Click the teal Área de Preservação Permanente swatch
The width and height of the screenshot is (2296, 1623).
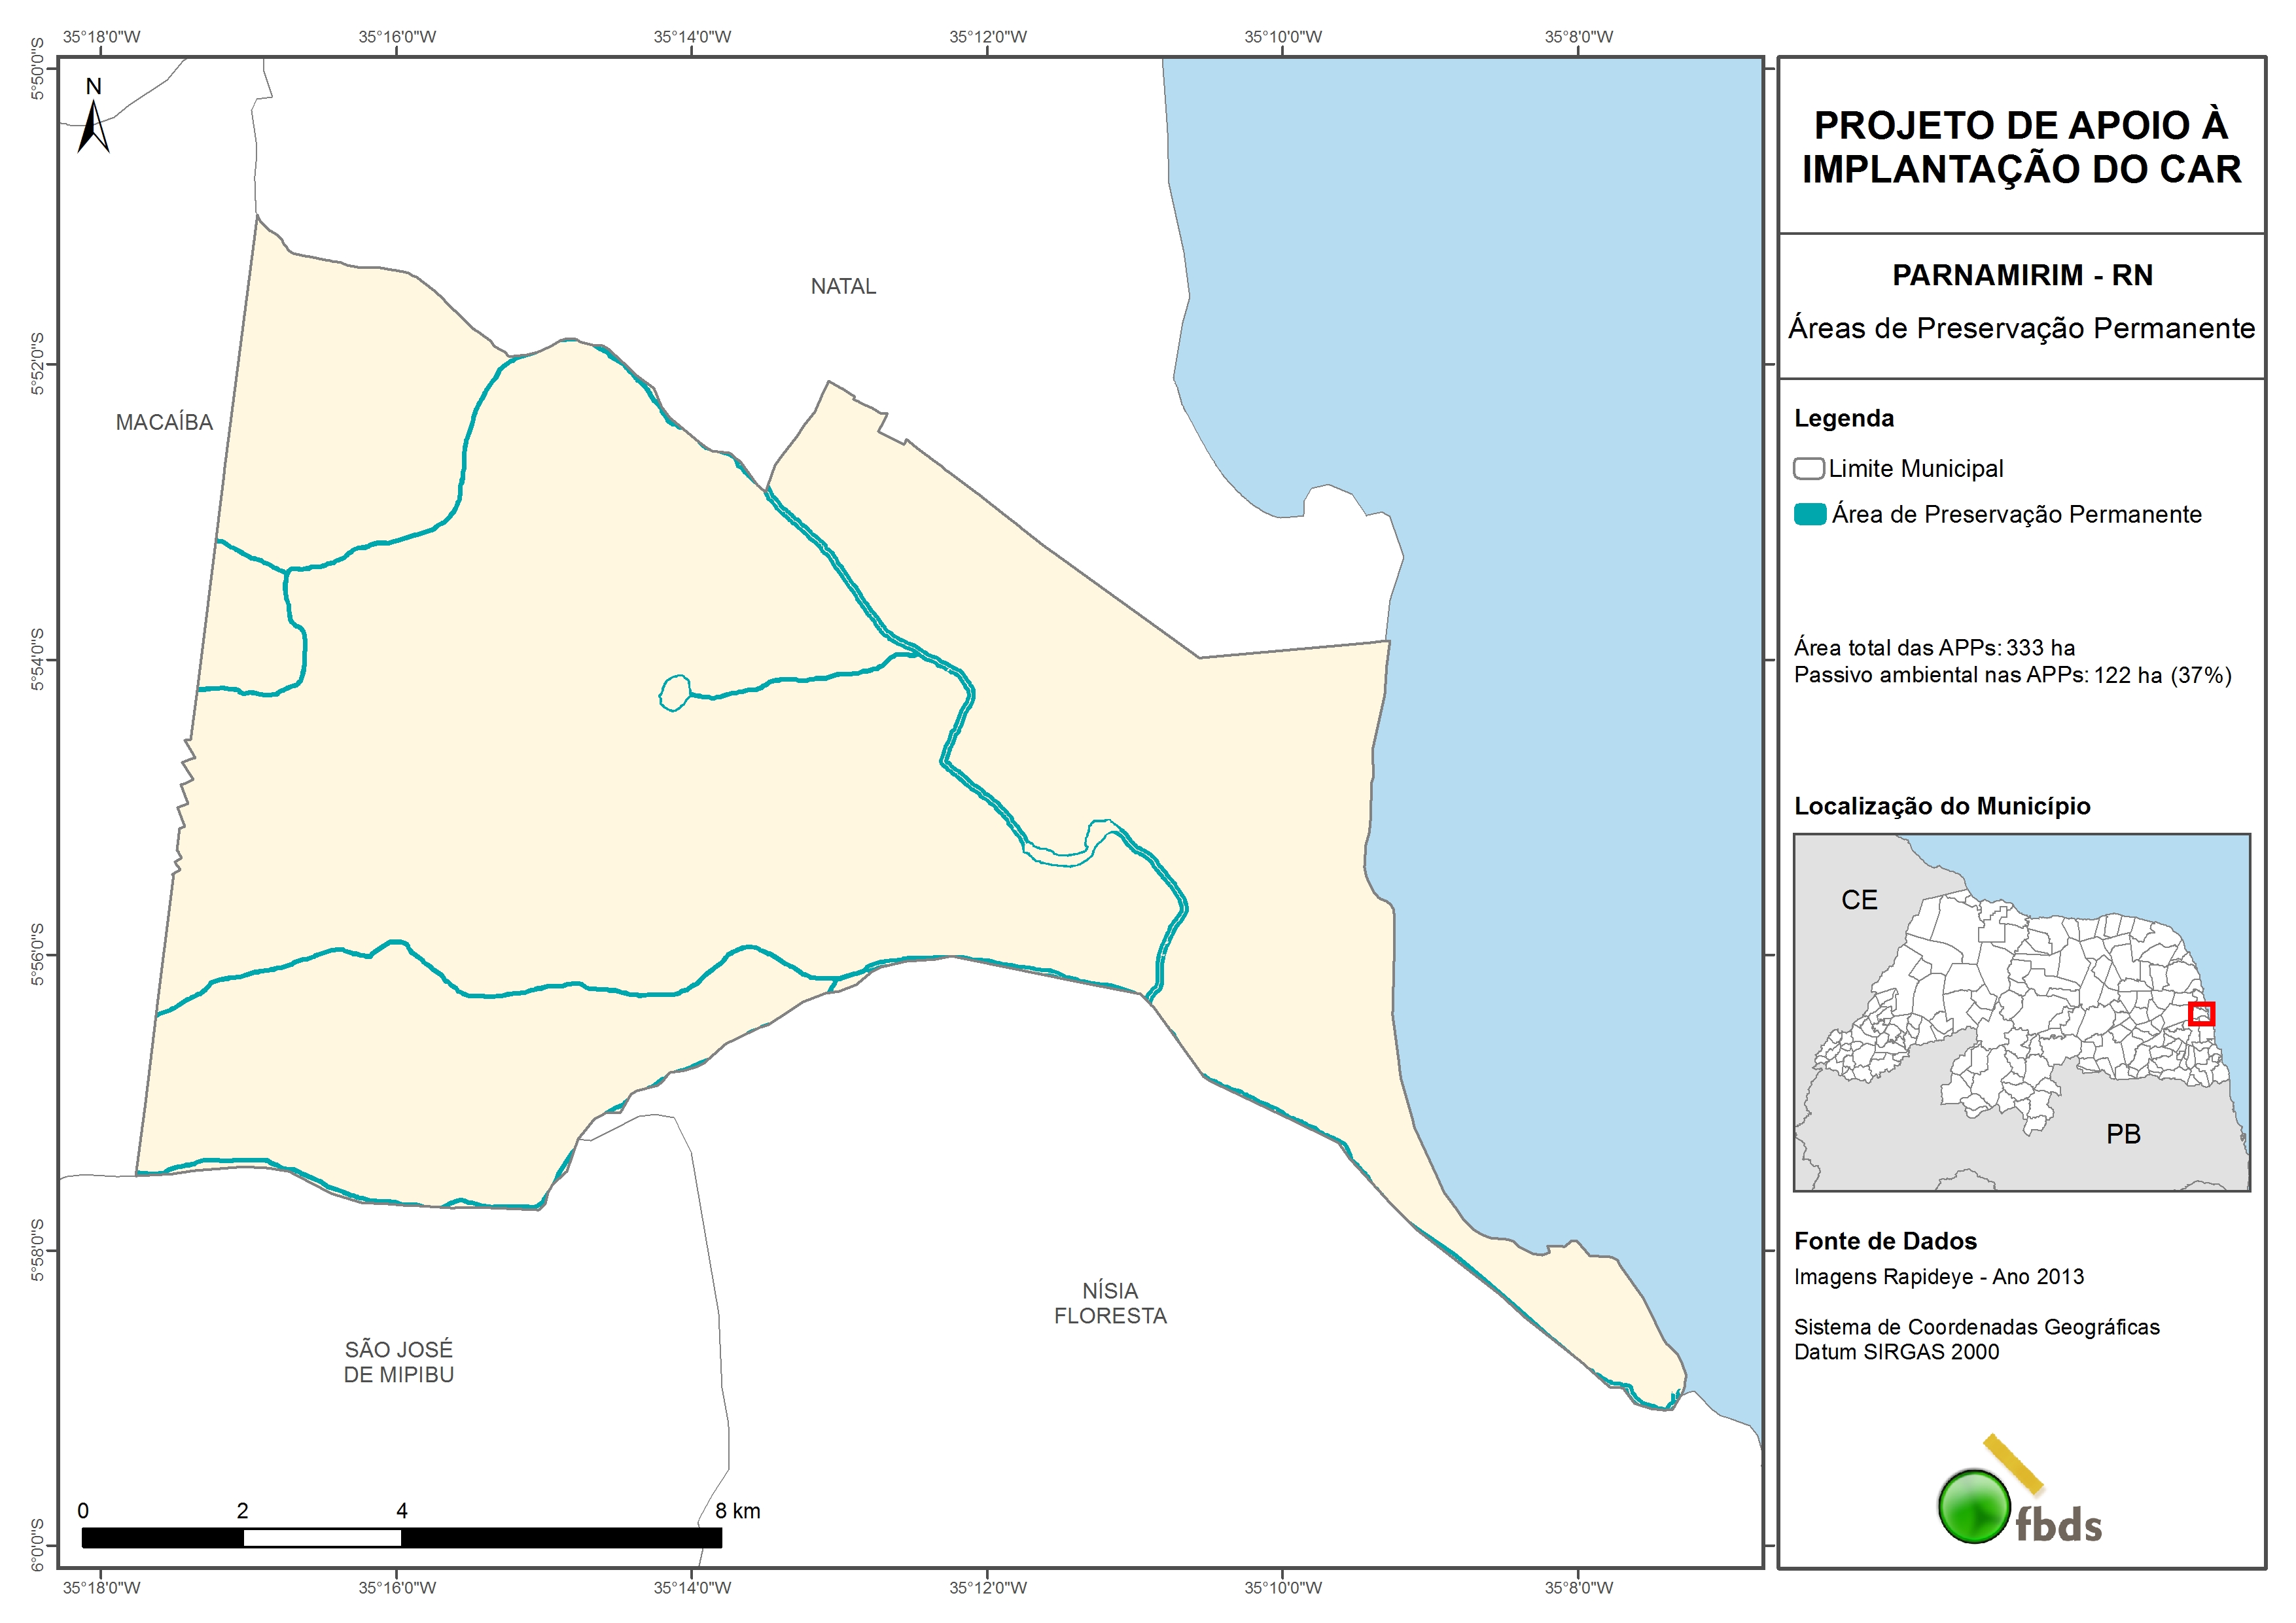click(1810, 514)
